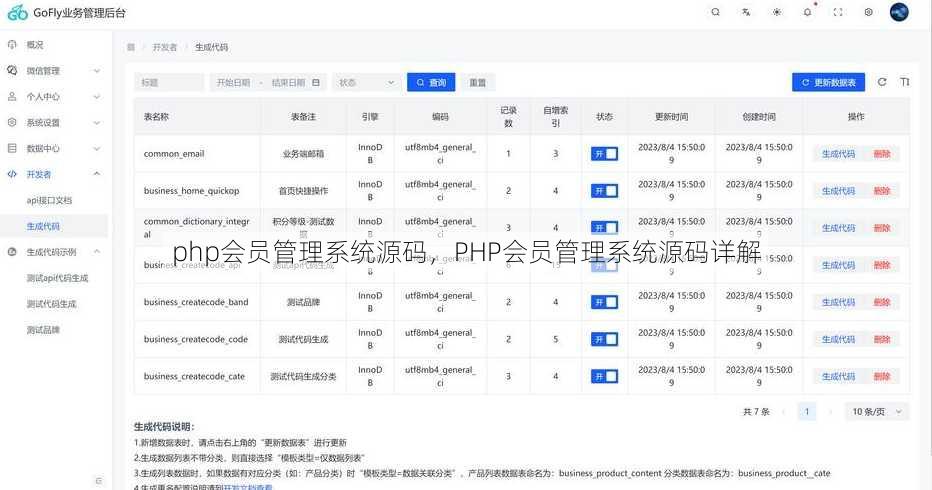932x490 pixels.
Task: Select page 1 in pagination
Action: (x=807, y=412)
